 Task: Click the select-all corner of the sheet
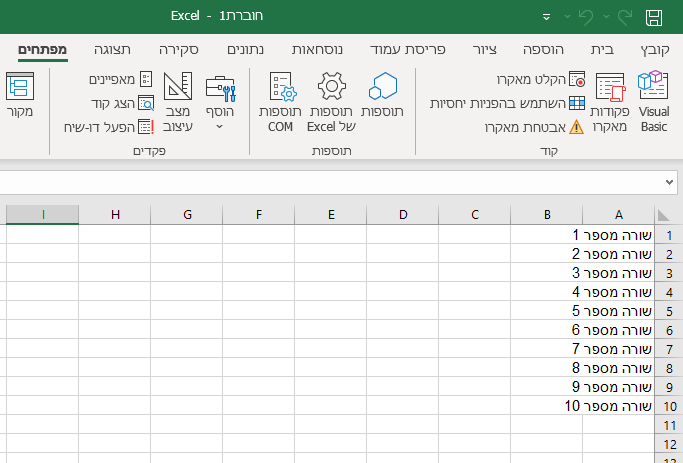[663, 215]
